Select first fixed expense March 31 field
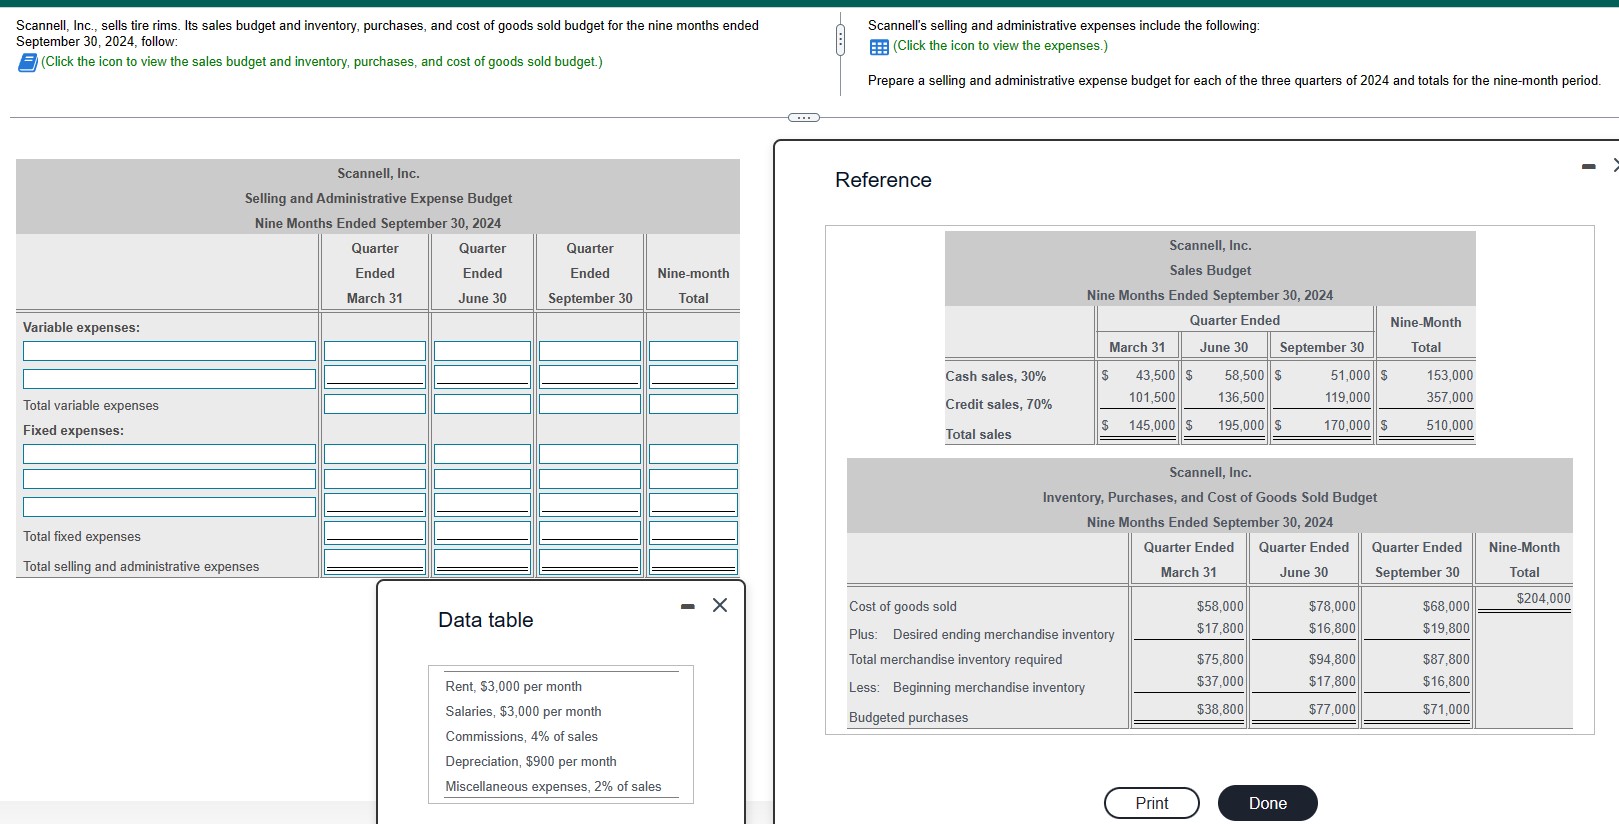 [x=375, y=454]
